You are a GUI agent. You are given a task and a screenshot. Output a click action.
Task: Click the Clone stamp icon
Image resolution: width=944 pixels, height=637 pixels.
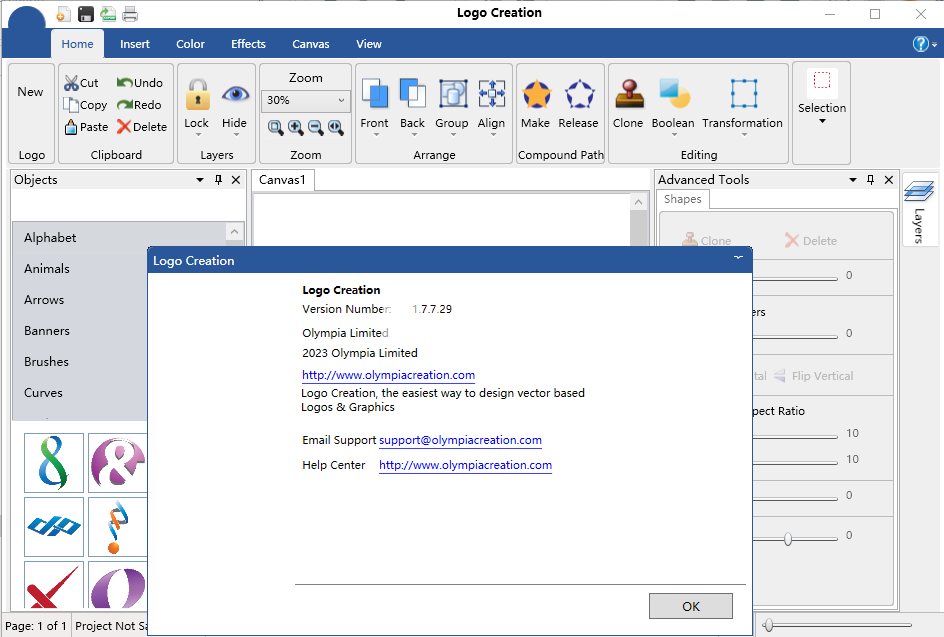pyautogui.click(x=629, y=93)
